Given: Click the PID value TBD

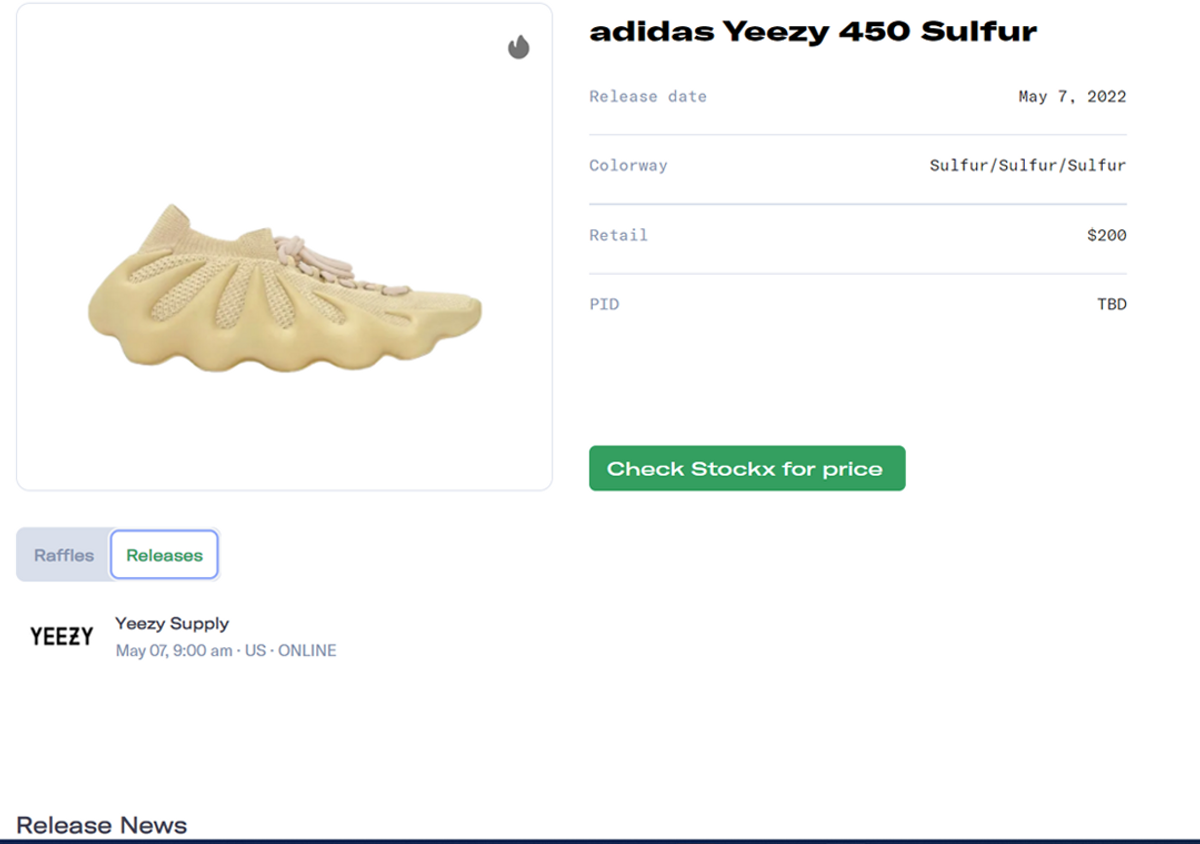Looking at the screenshot, I should coord(1113,304).
